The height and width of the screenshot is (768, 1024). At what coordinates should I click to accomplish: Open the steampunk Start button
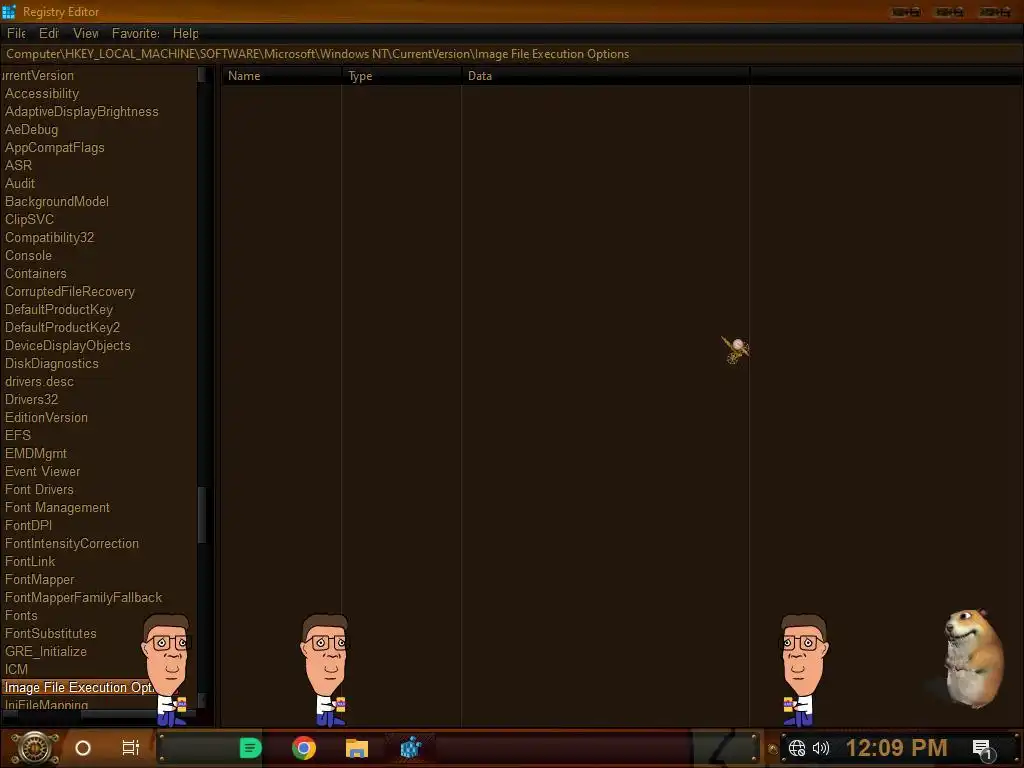(x=35, y=748)
